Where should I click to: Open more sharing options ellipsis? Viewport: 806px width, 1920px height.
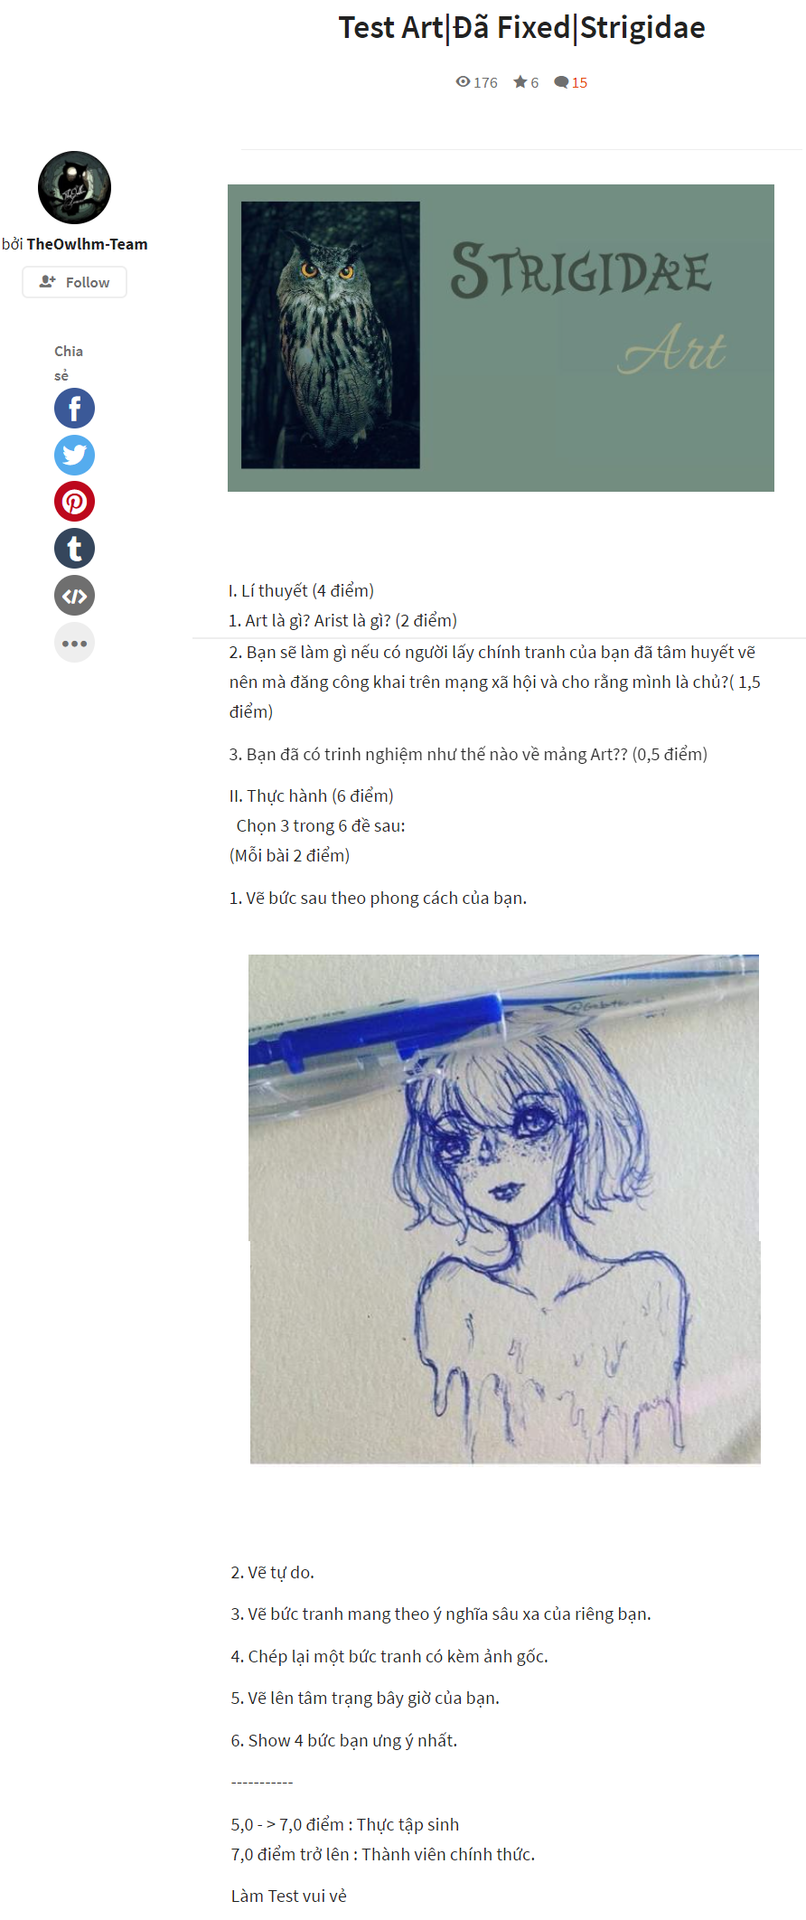point(74,642)
